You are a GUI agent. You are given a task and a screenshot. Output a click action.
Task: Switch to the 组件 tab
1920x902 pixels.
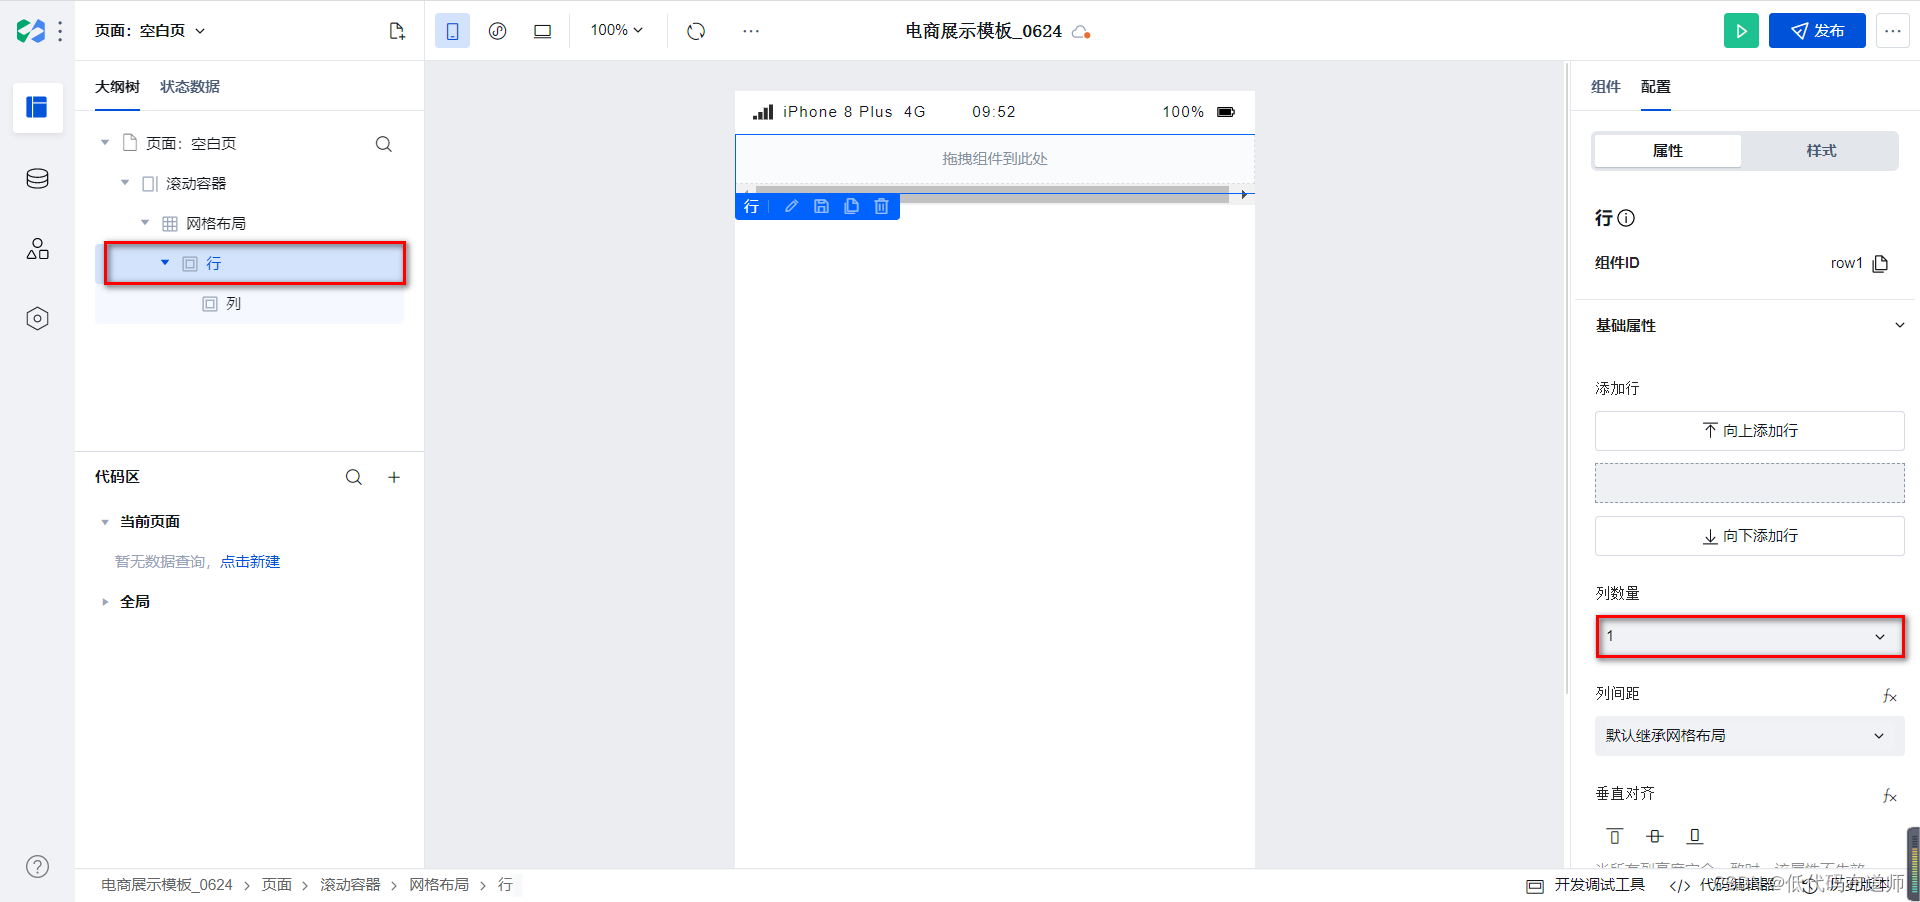click(x=1605, y=87)
